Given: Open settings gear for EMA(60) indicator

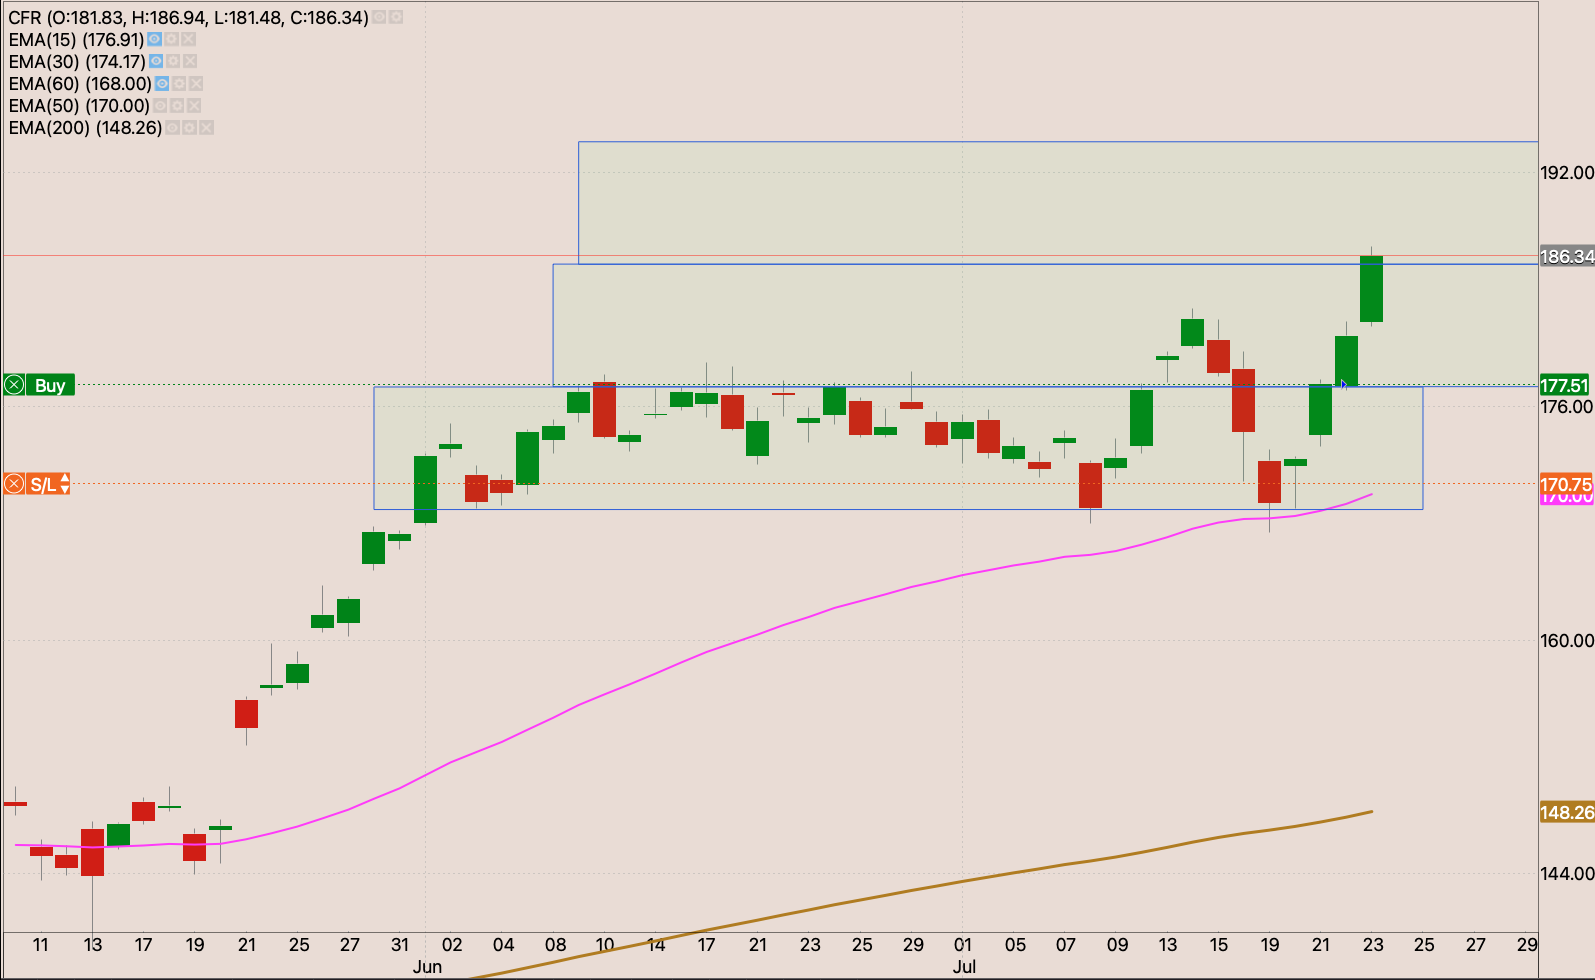Looking at the screenshot, I should (x=179, y=84).
